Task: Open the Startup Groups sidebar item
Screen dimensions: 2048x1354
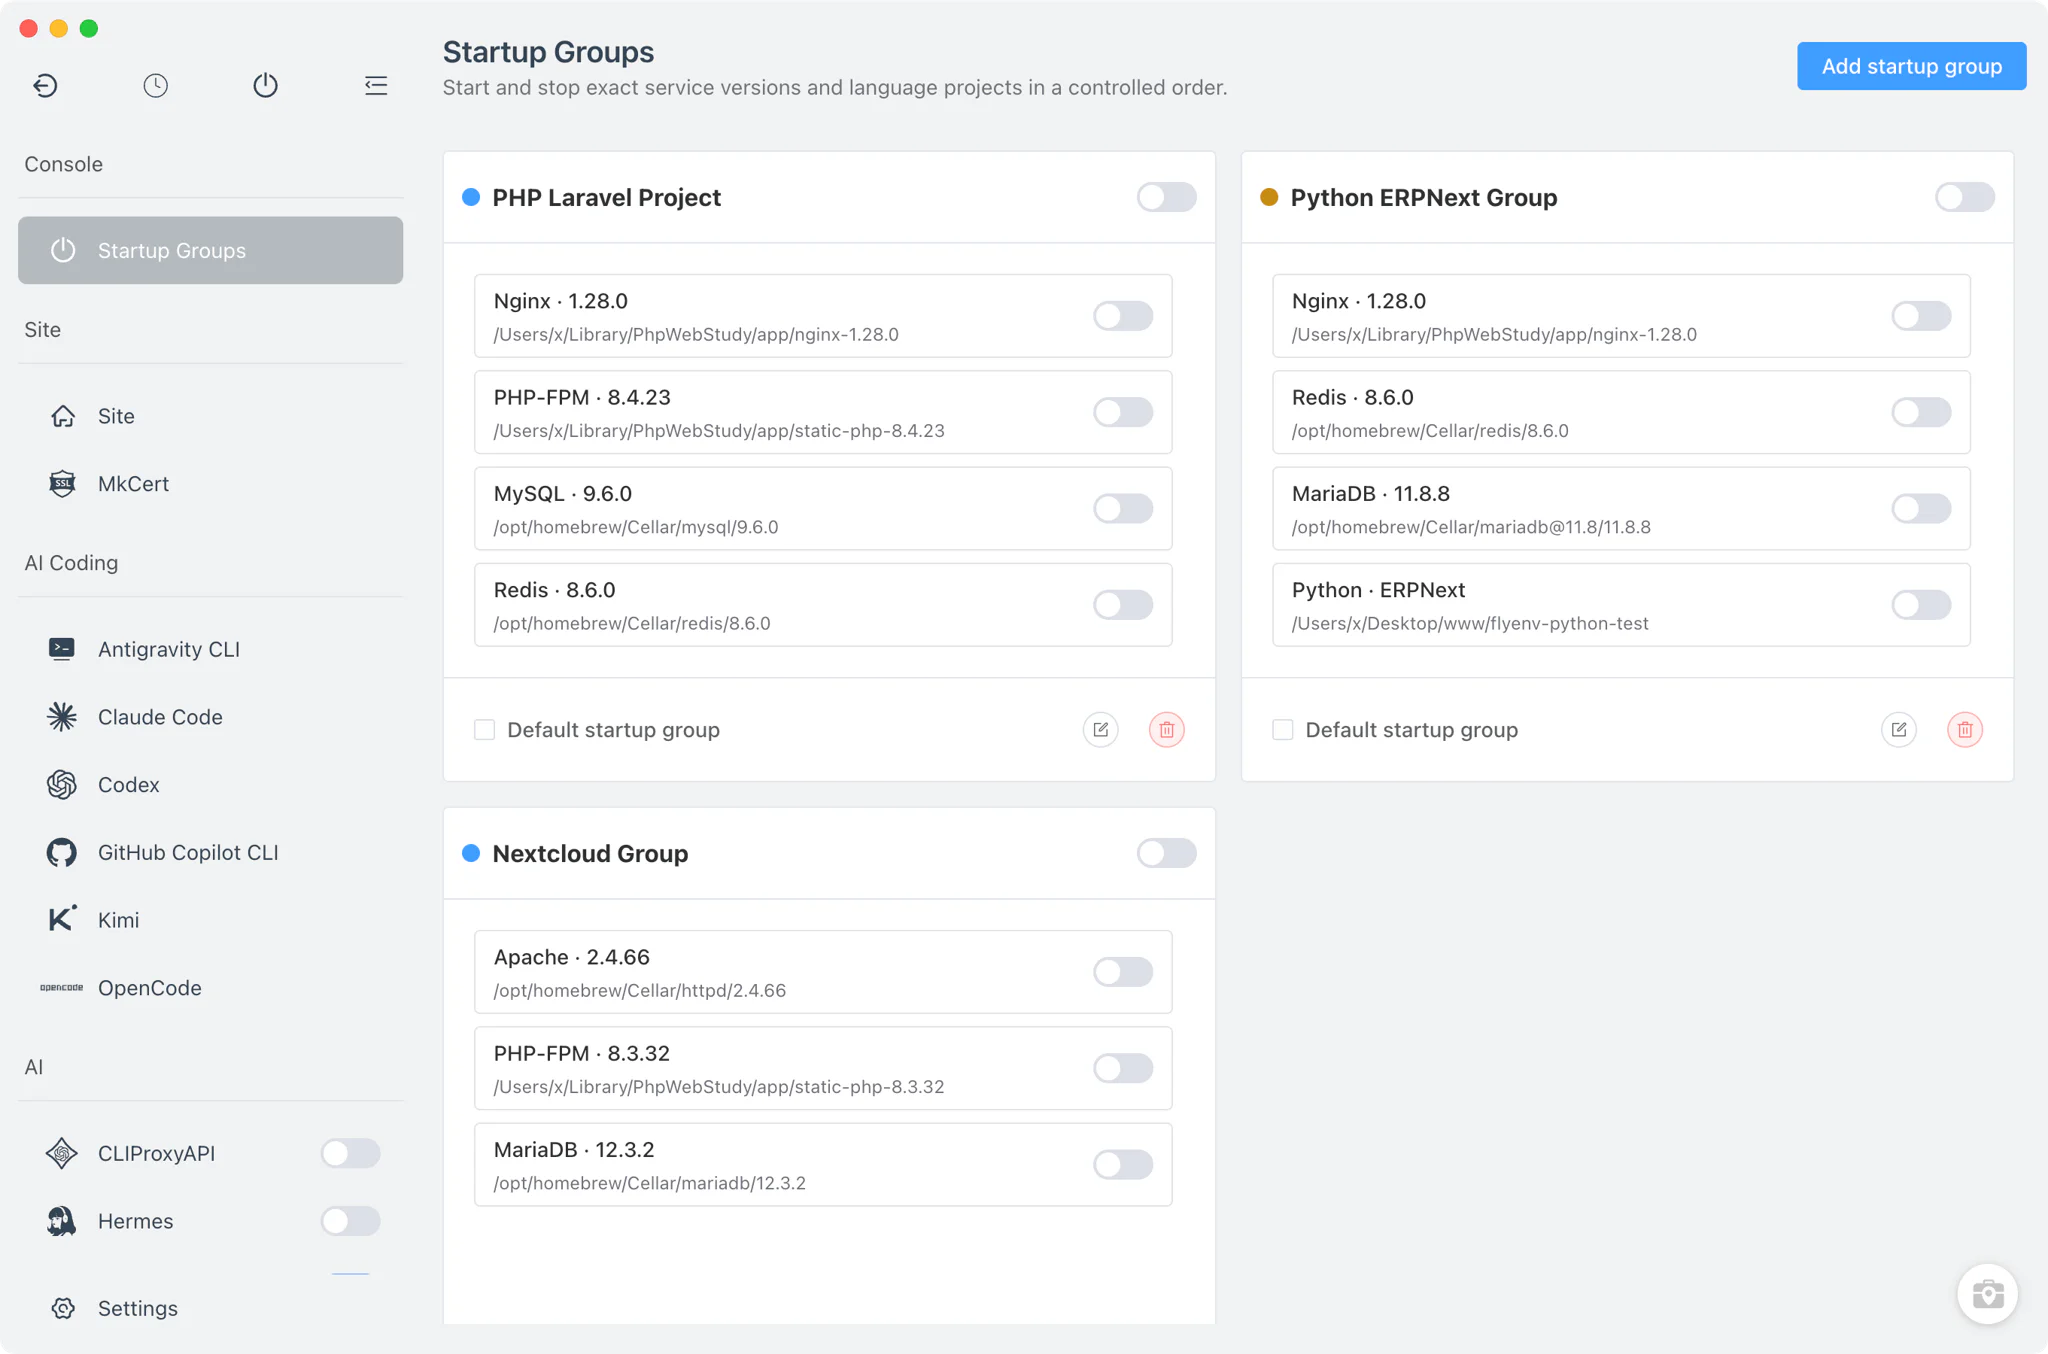Action: tap(210, 250)
